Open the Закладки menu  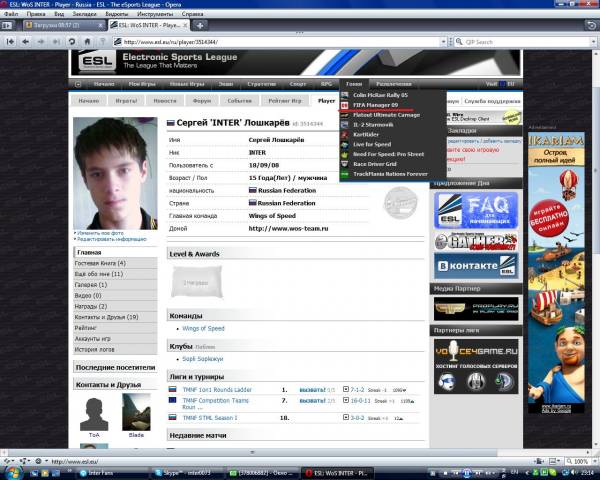[85, 14]
